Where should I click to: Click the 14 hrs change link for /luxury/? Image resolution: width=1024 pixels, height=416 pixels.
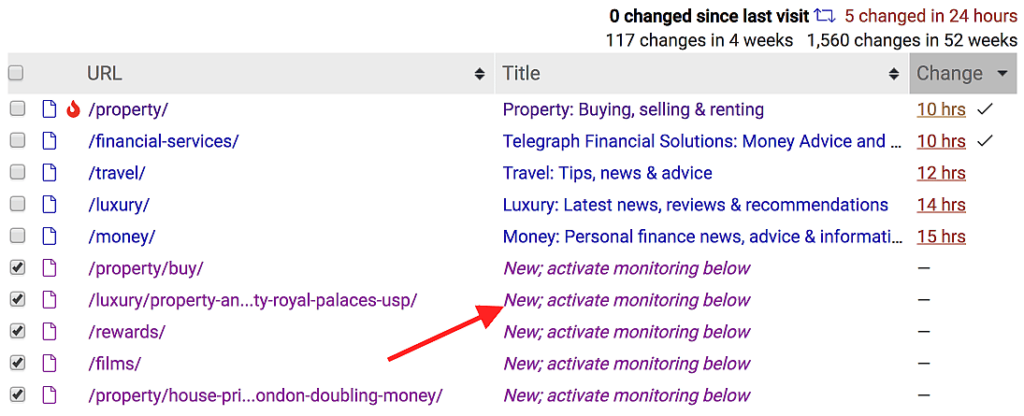pos(941,205)
